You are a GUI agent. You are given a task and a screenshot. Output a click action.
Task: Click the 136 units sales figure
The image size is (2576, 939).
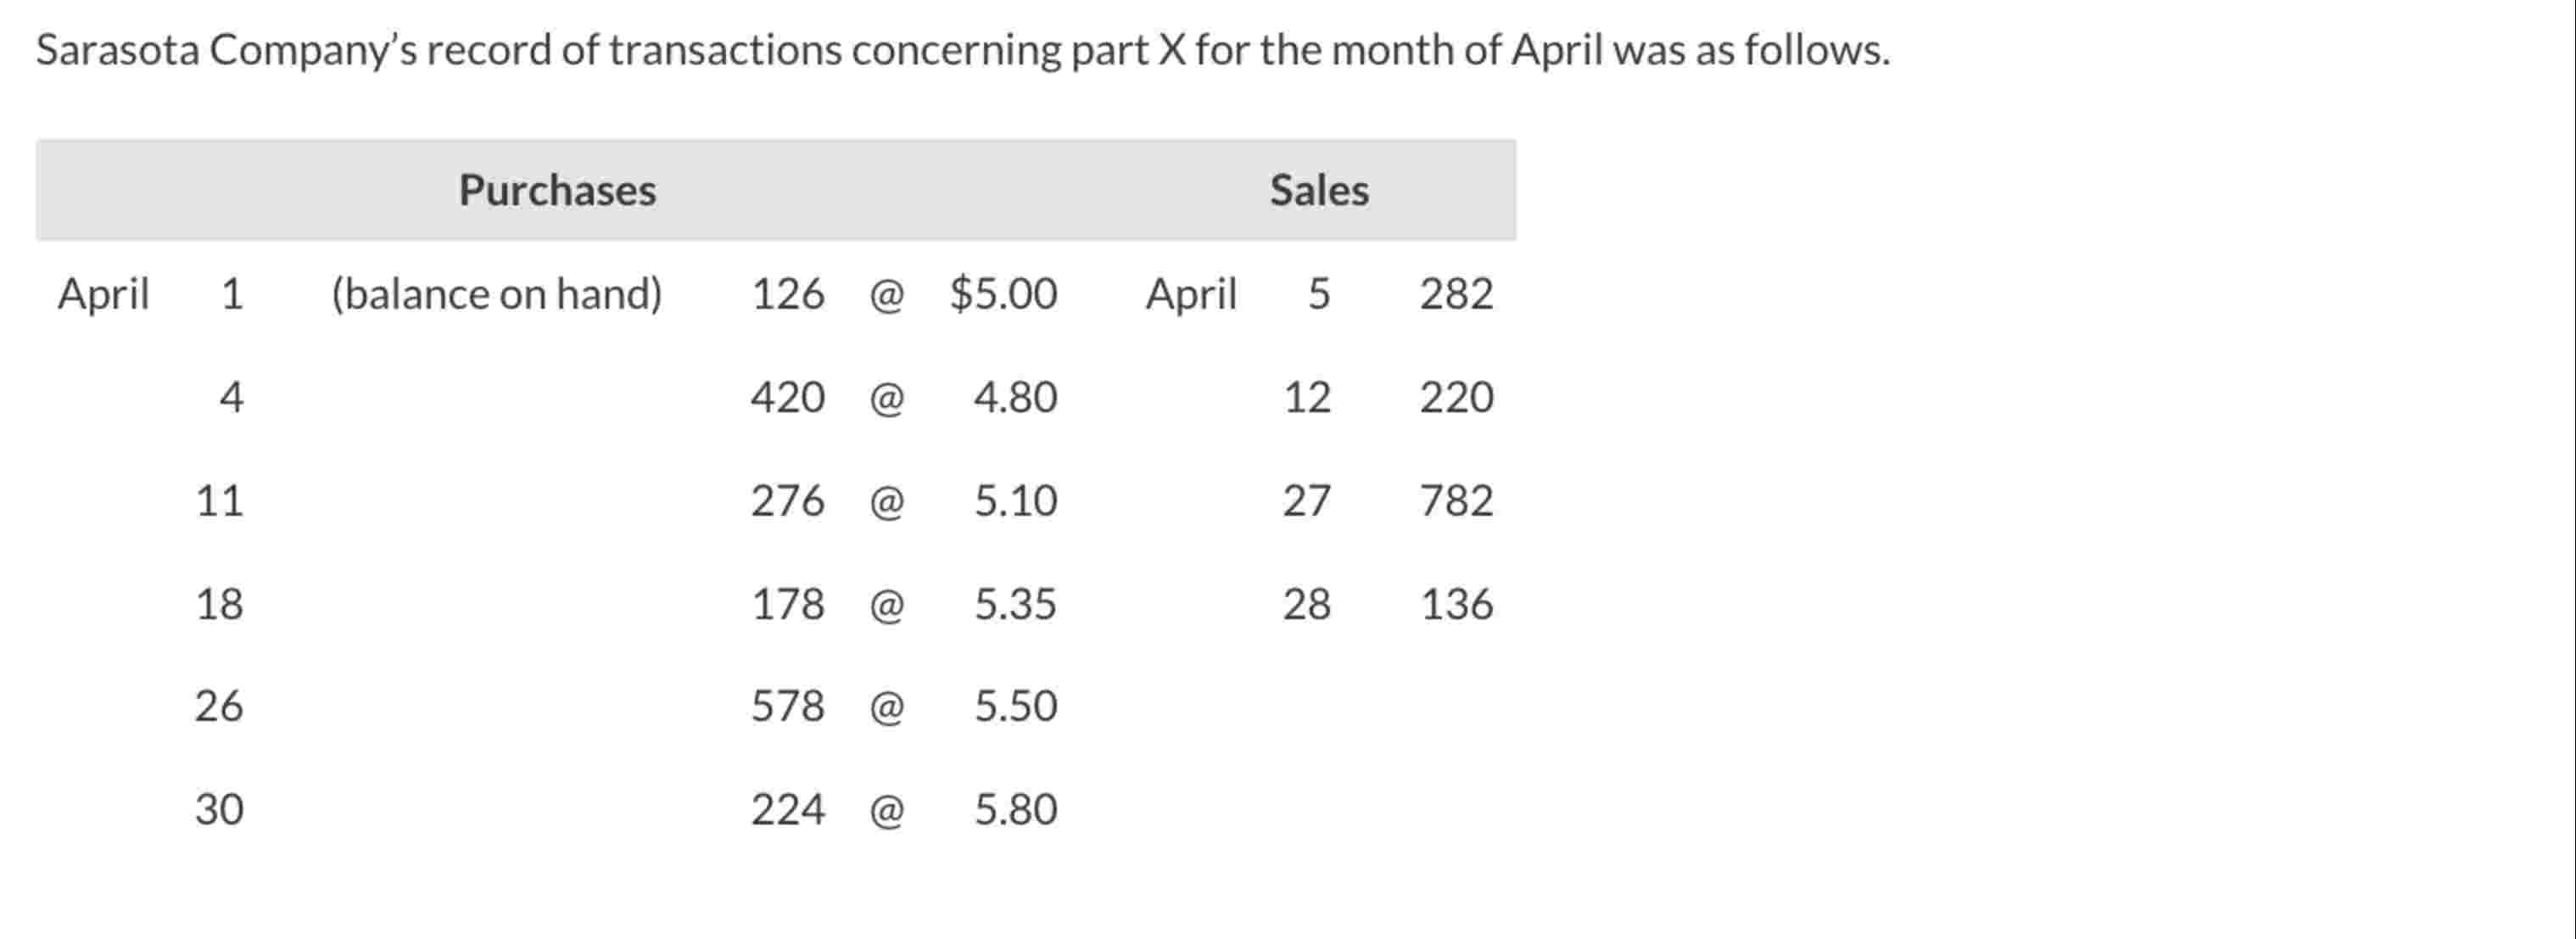(x=1455, y=604)
